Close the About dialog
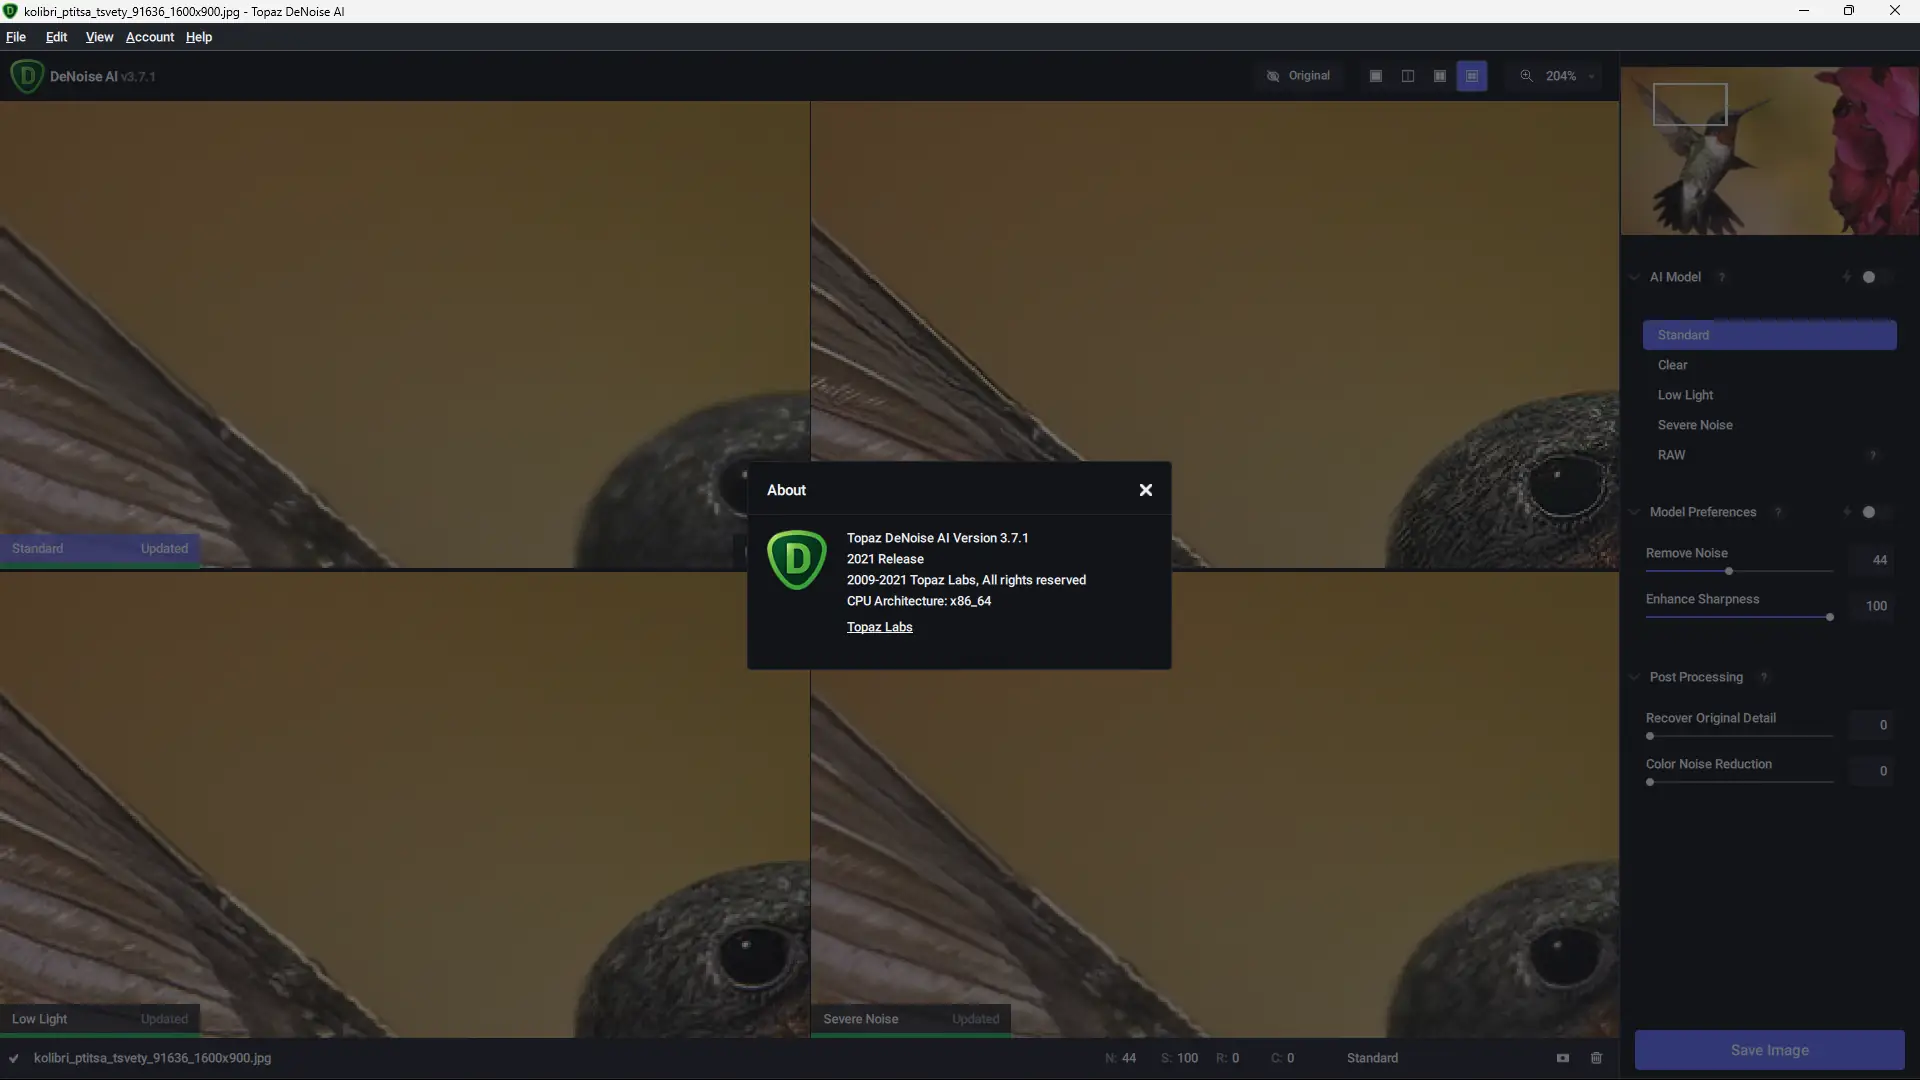 pyautogui.click(x=1146, y=490)
